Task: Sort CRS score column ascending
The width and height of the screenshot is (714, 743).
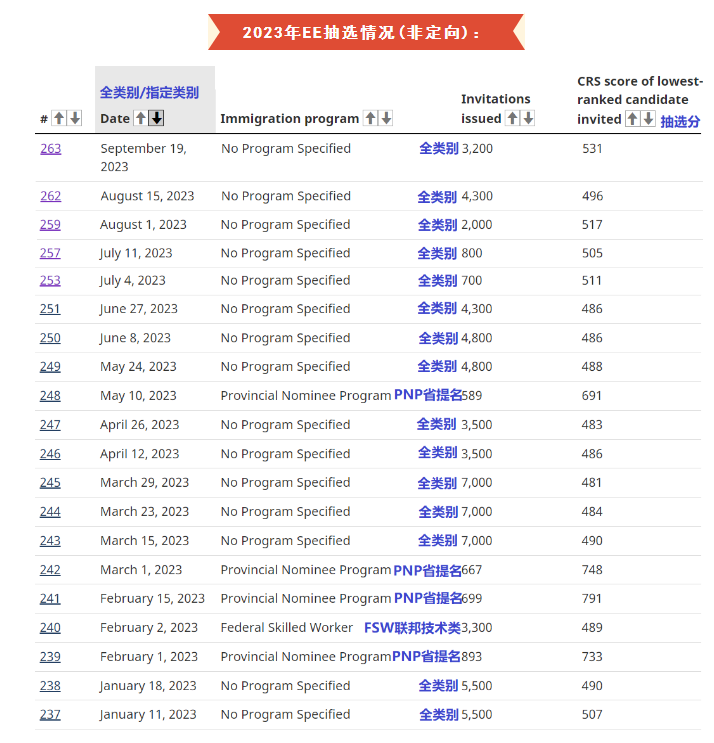Action: [633, 118]
